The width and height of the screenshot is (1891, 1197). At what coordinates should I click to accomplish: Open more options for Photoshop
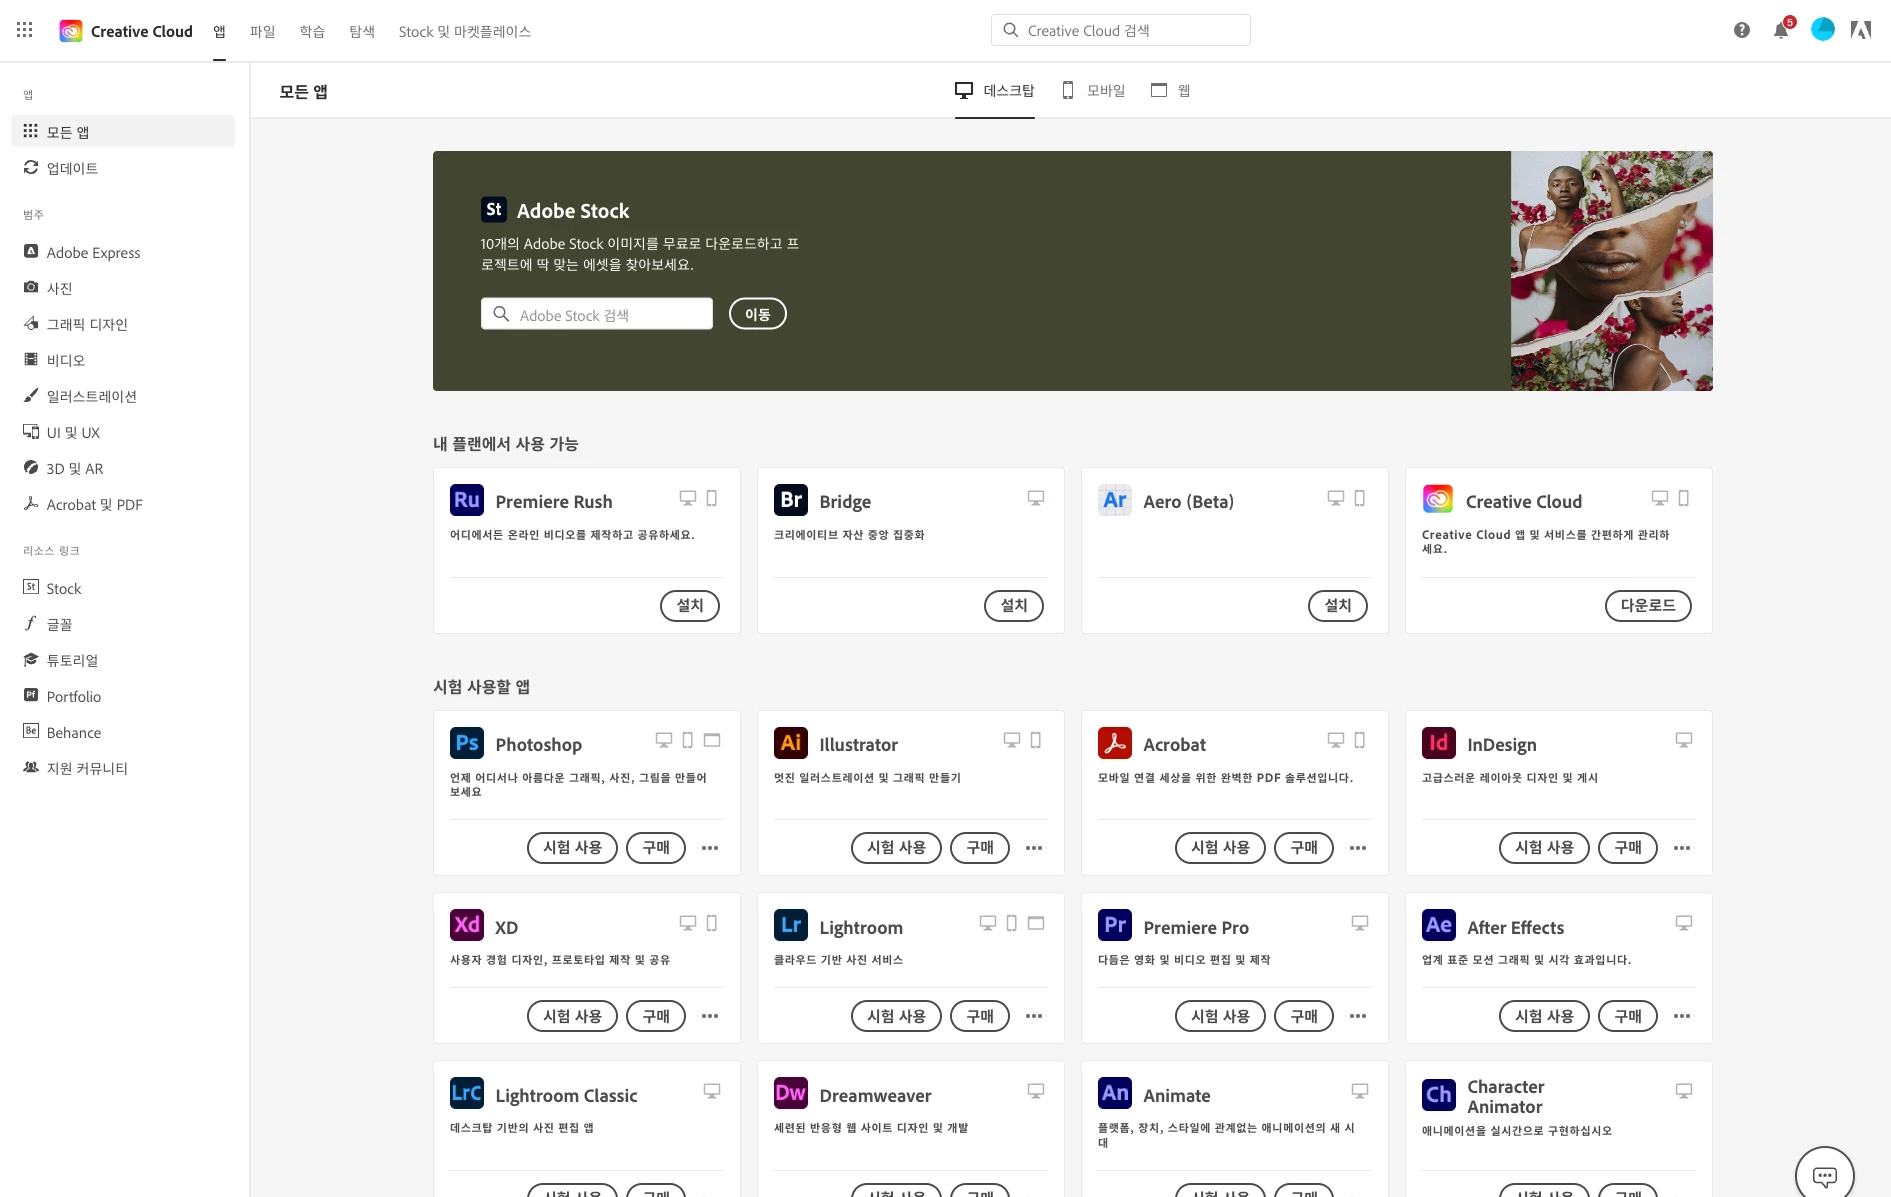710,848
